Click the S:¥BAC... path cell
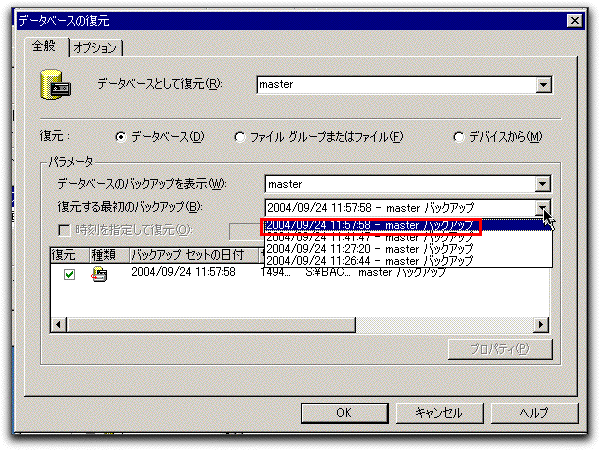 click(328, 272)
